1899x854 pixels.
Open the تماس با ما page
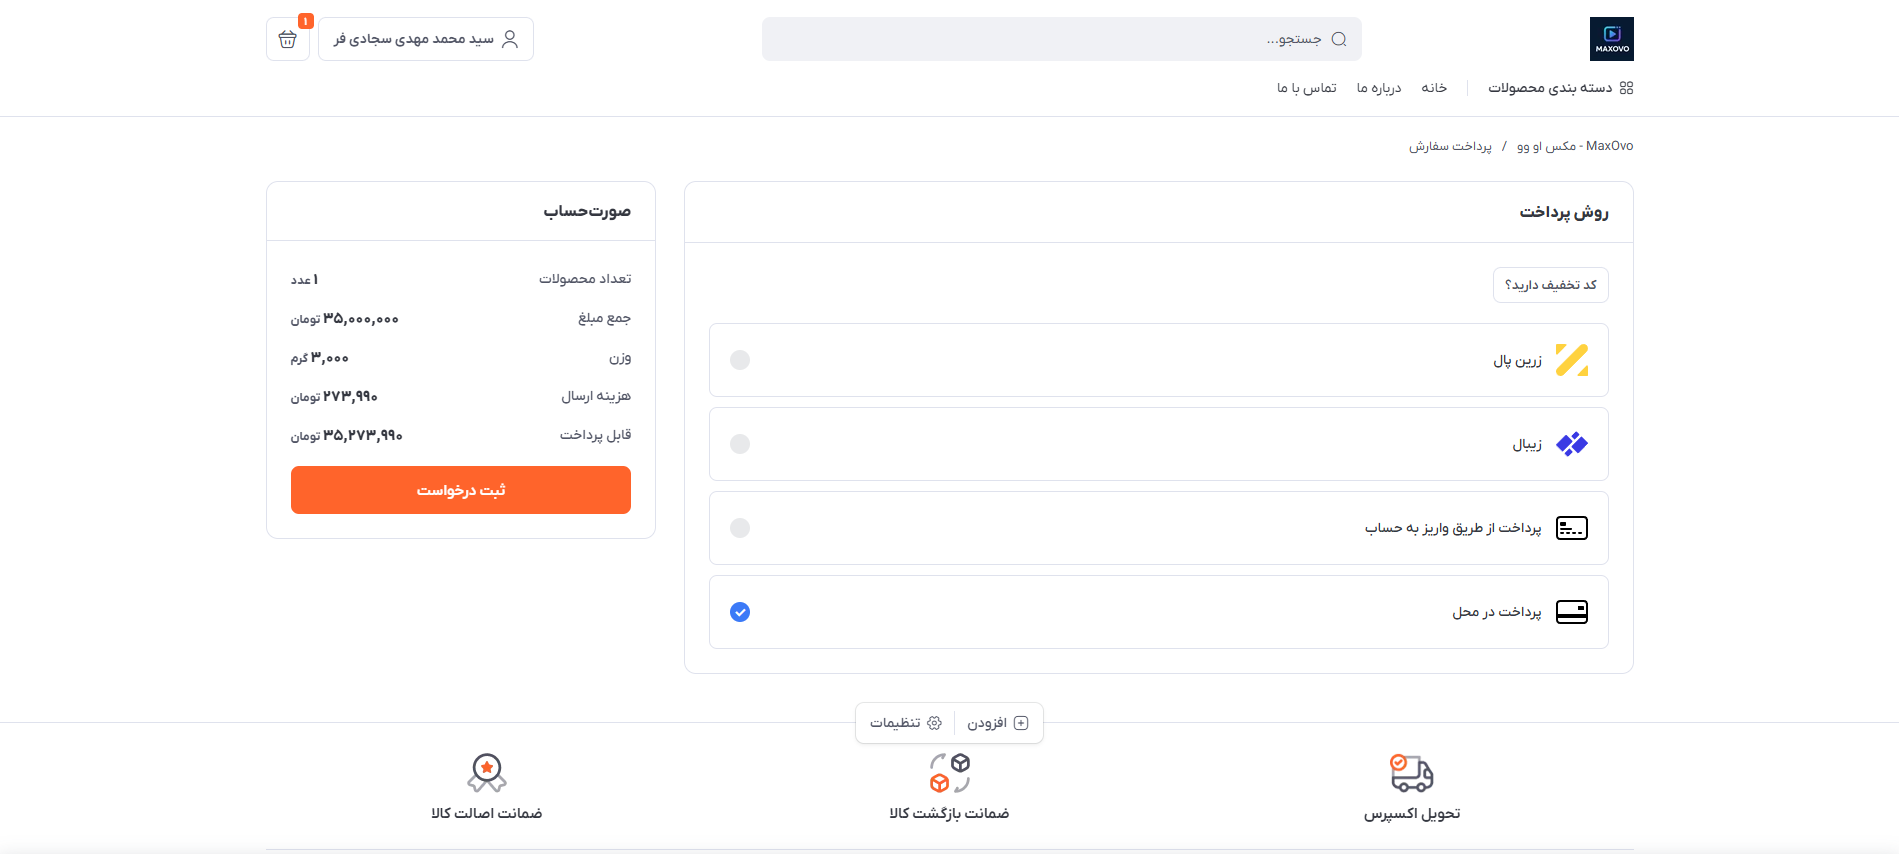point(1306,88)
